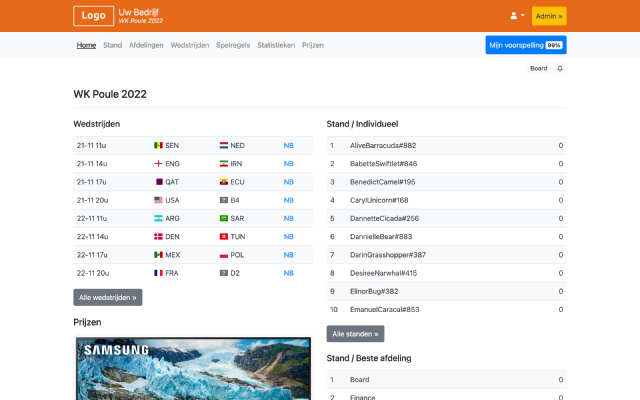Go to the Stand menu item
Viewport: 640px width, 400px height.
click(x=113, y=45)
